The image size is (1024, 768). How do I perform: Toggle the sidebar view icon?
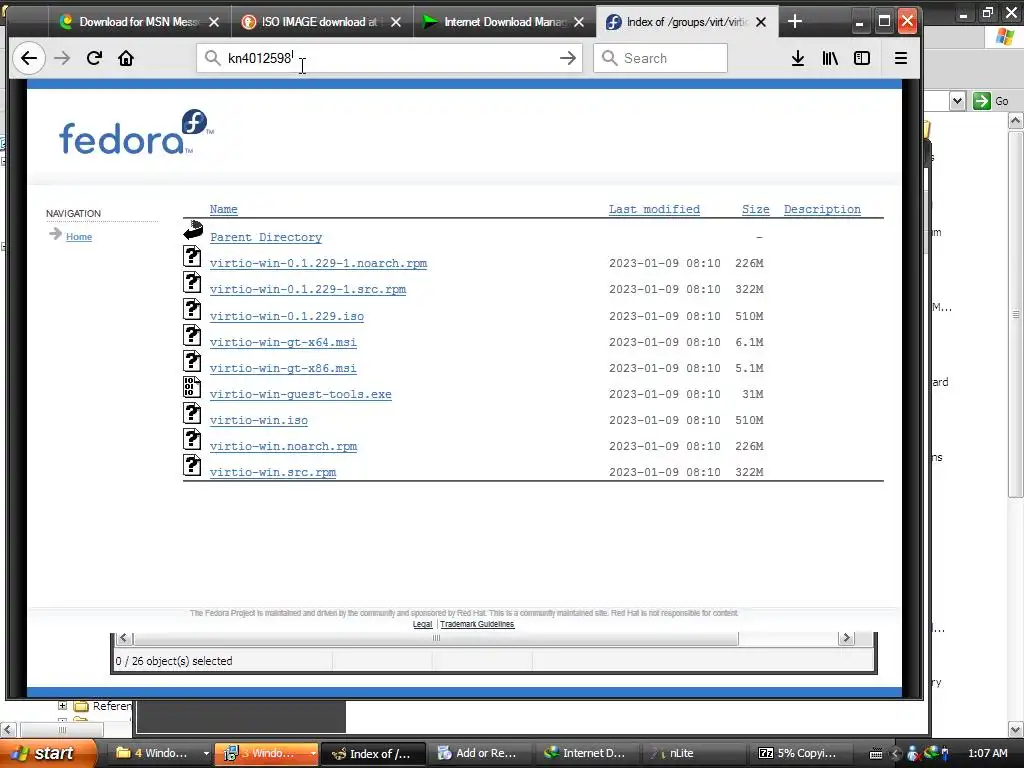click(862, 58)
